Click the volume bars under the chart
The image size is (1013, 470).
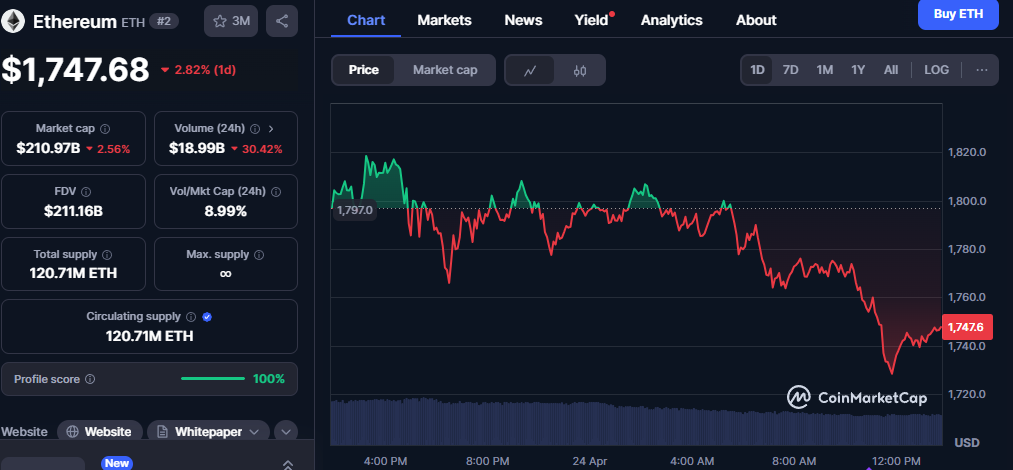(636, 421)
